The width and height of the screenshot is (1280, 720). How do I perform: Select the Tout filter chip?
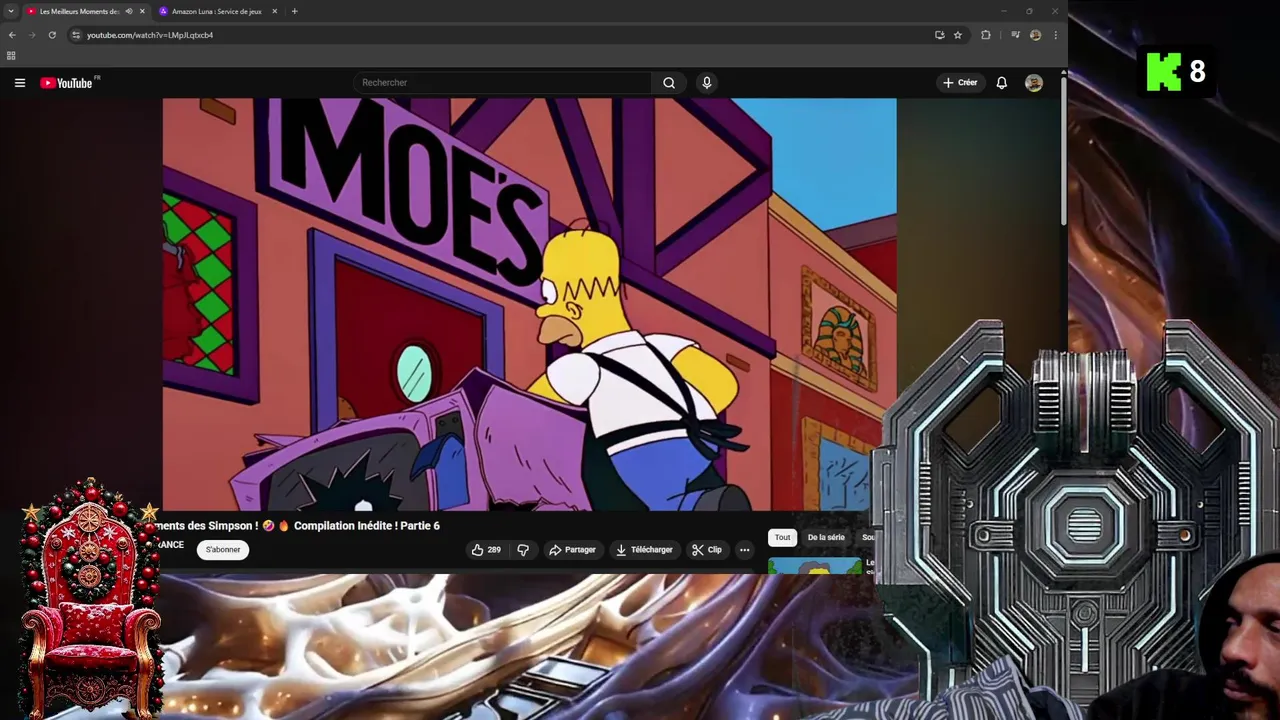click(x=782, y=538)
